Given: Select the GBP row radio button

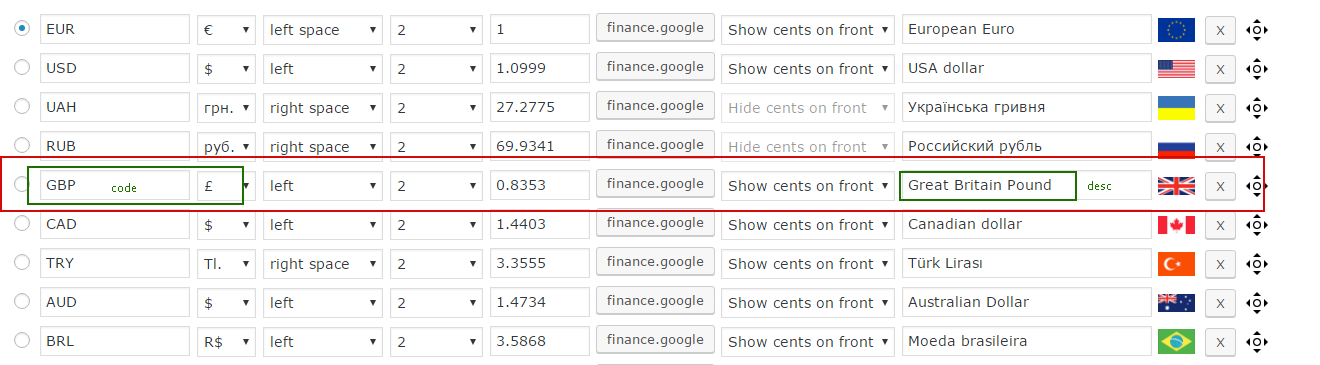Looking at the screenshot, I should (x=22, y=185).
